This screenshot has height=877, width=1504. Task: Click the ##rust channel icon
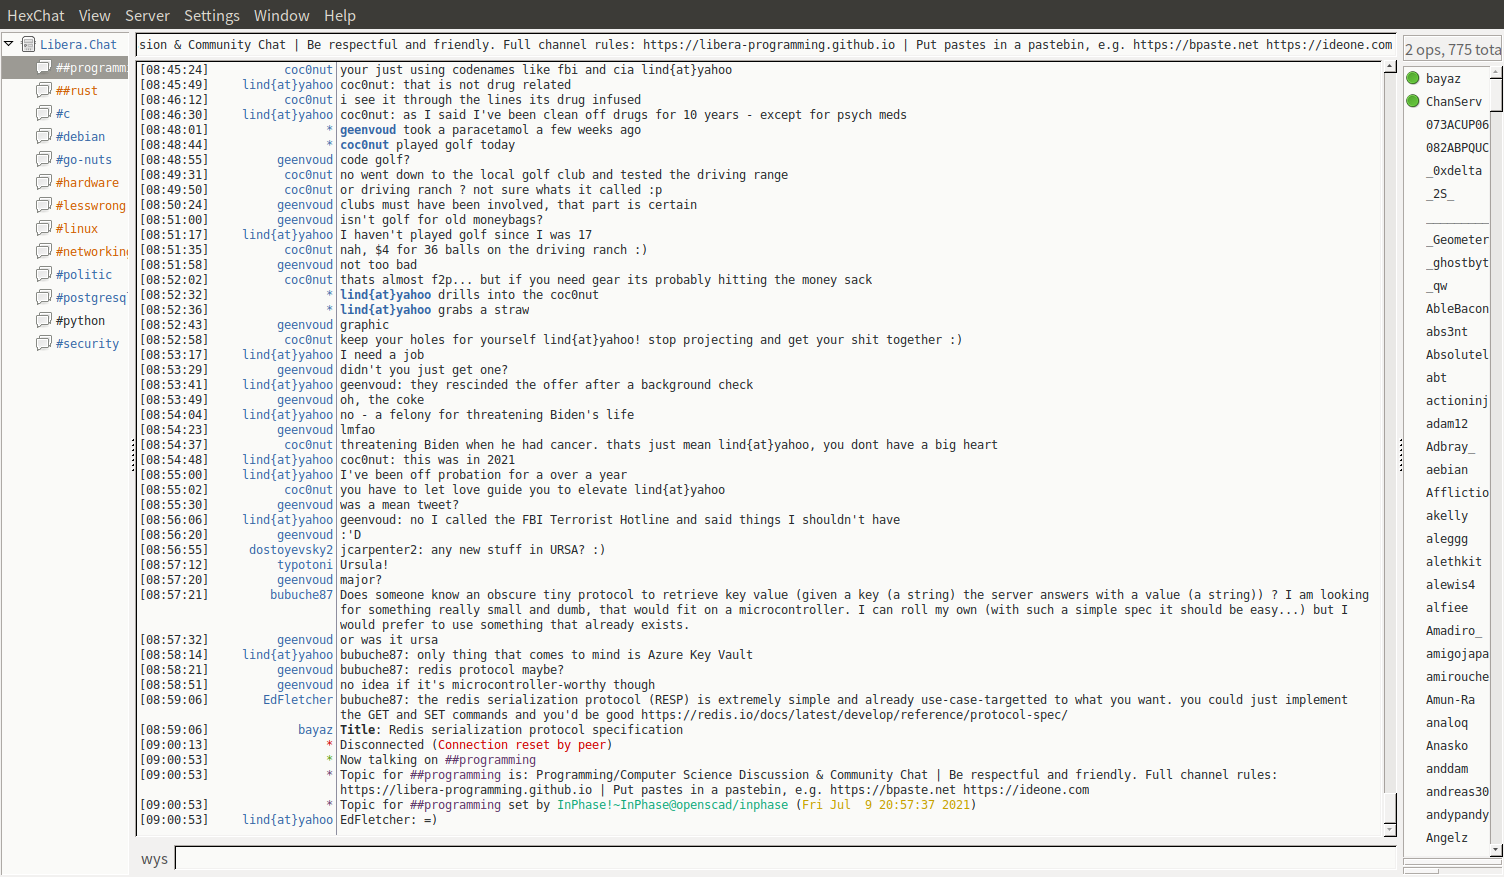pos(44,90)
